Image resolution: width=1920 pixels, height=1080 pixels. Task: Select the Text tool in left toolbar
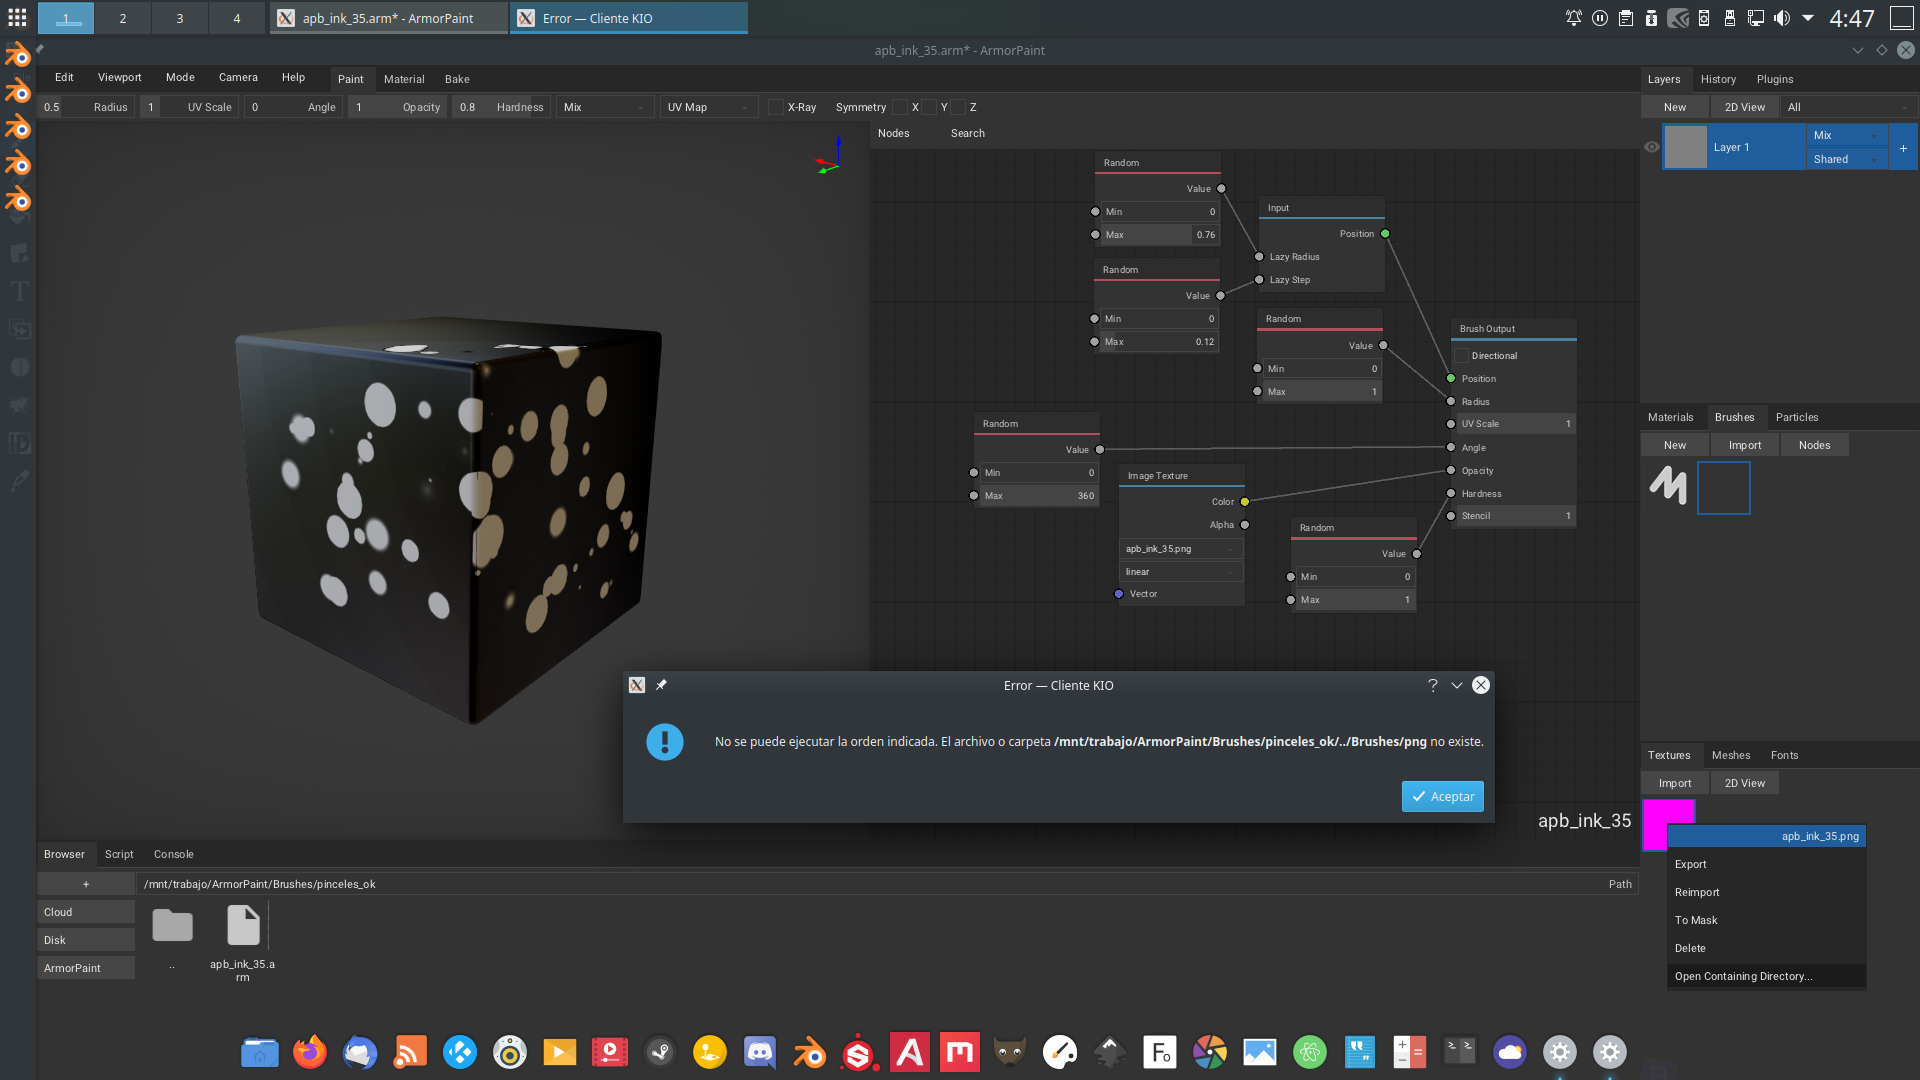19,291
